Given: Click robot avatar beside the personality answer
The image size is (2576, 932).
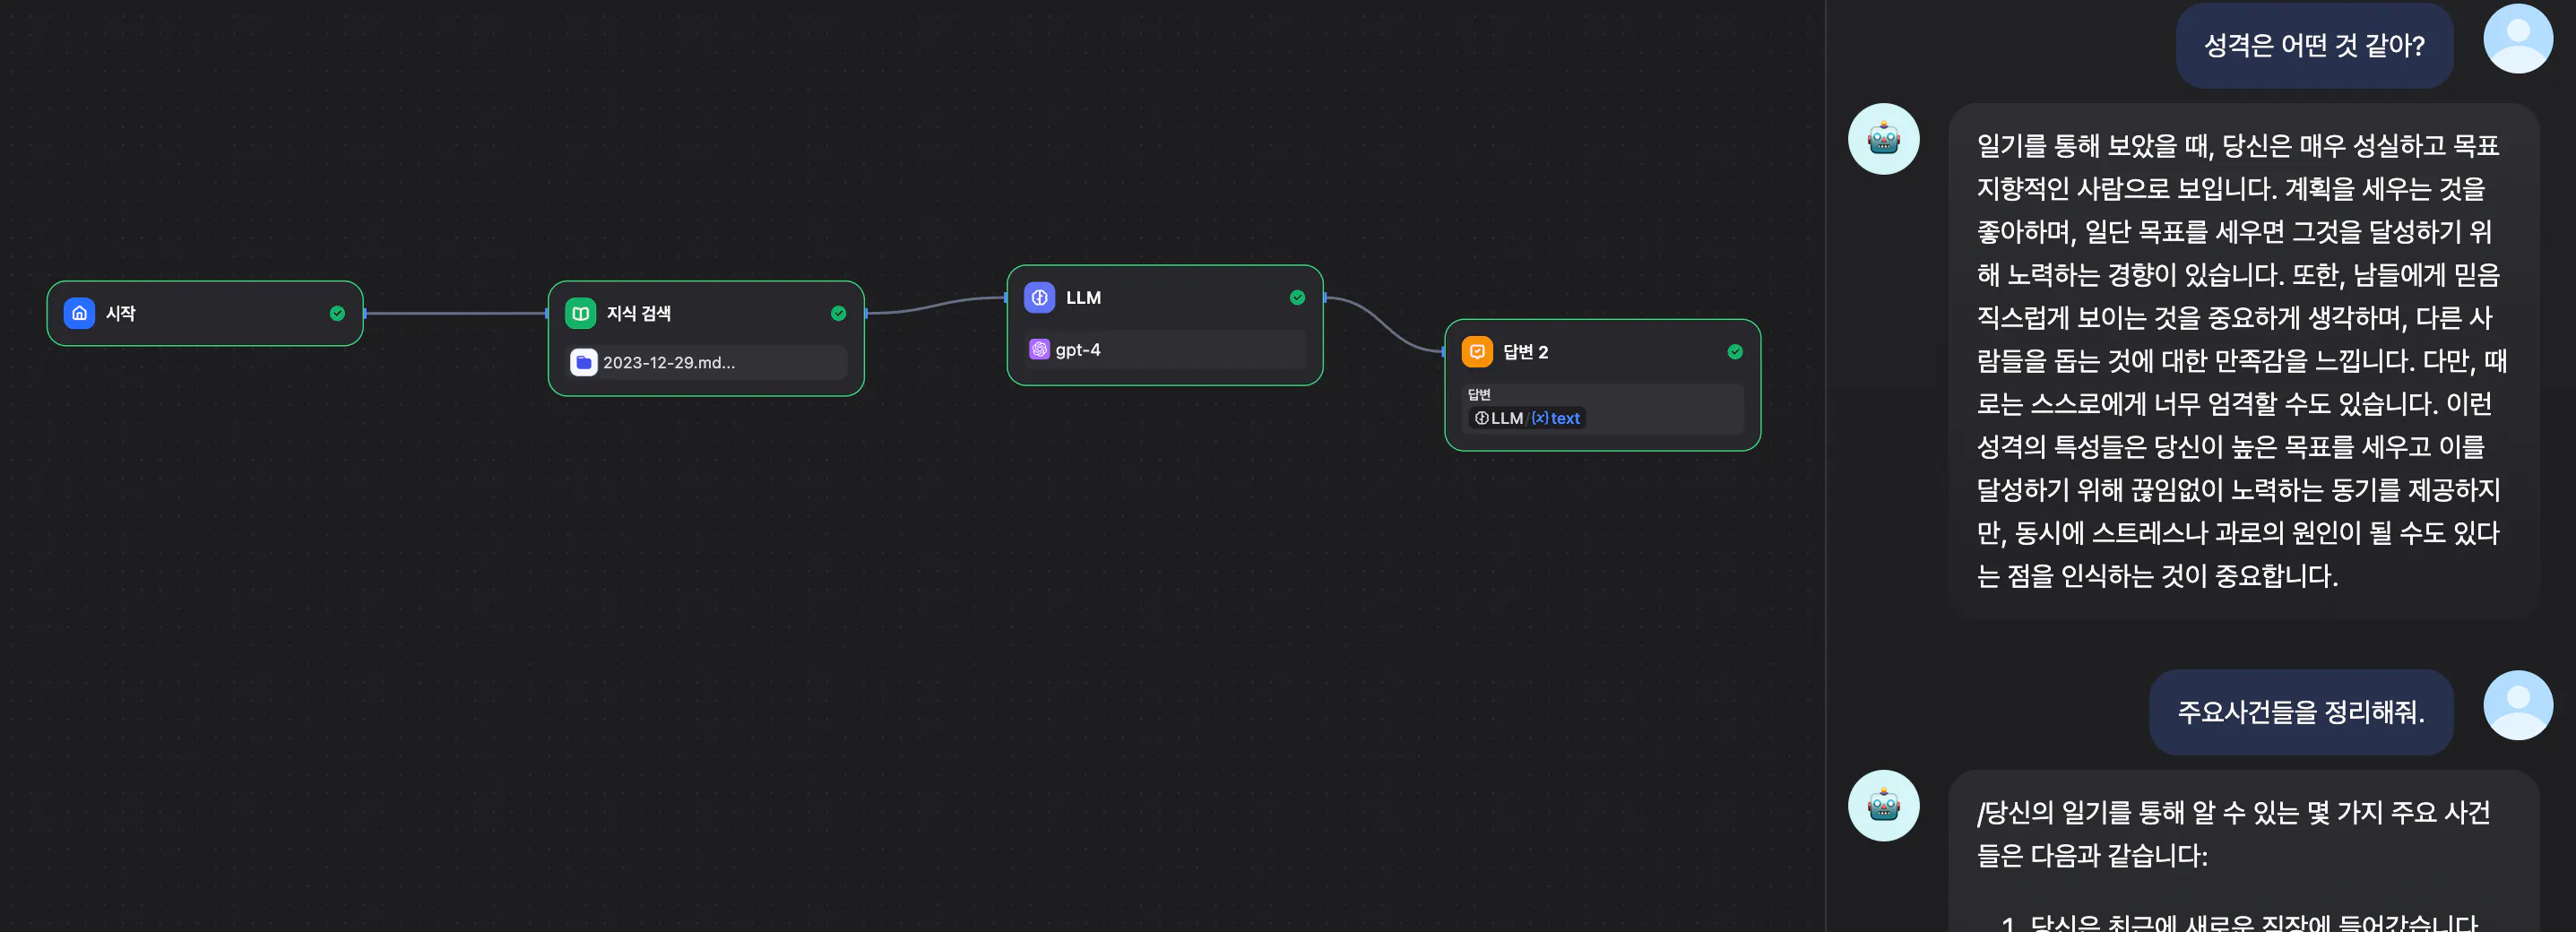Looking at the screenshot, I should [1883, 139].
